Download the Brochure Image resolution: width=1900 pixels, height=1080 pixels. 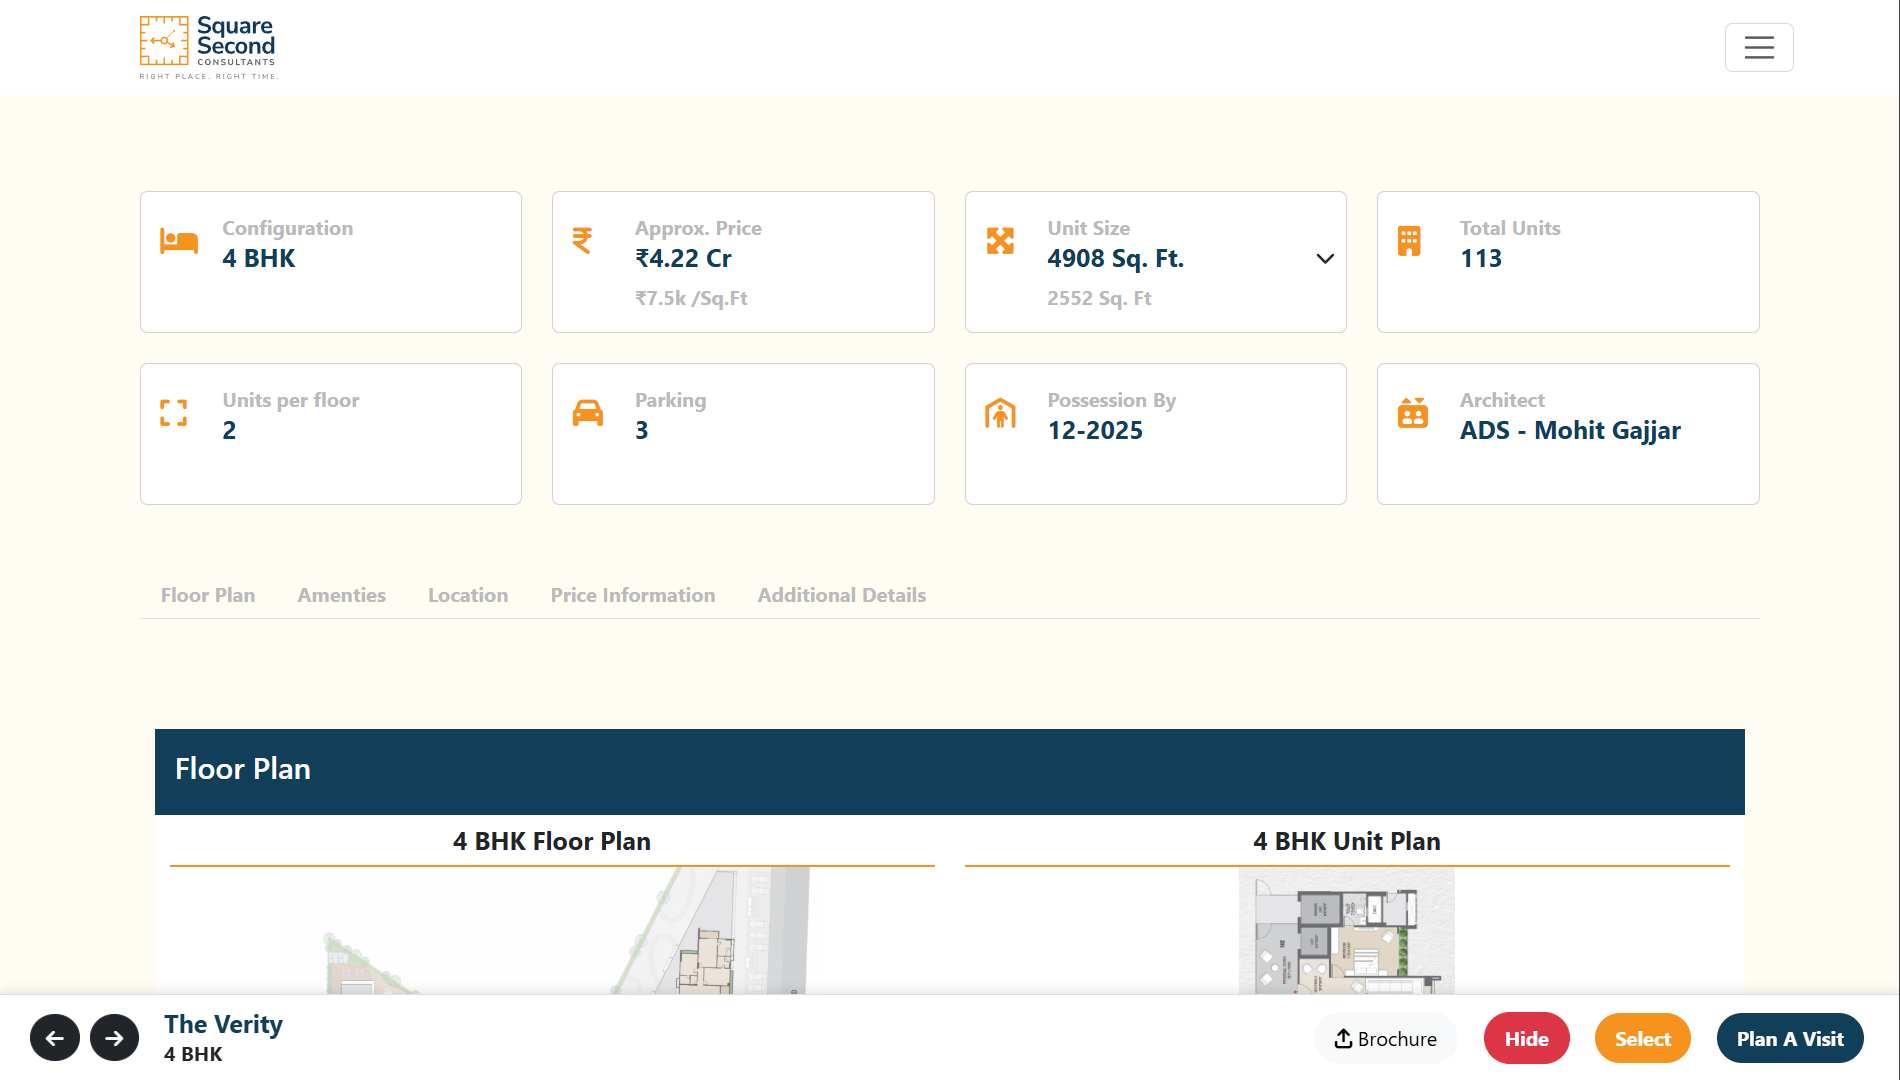coord(1386,1039)
